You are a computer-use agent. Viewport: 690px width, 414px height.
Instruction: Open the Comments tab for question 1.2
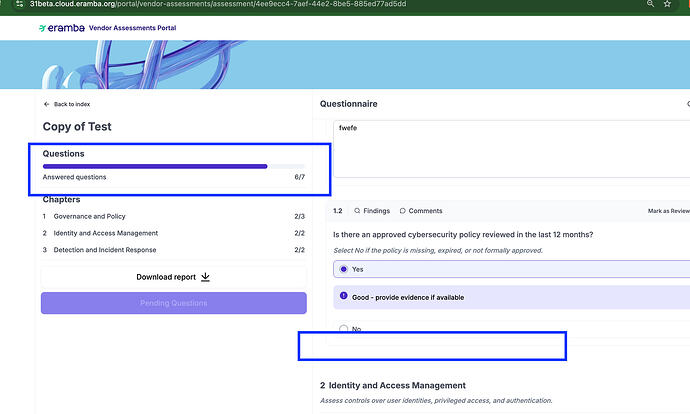click(x=421, y=211)
